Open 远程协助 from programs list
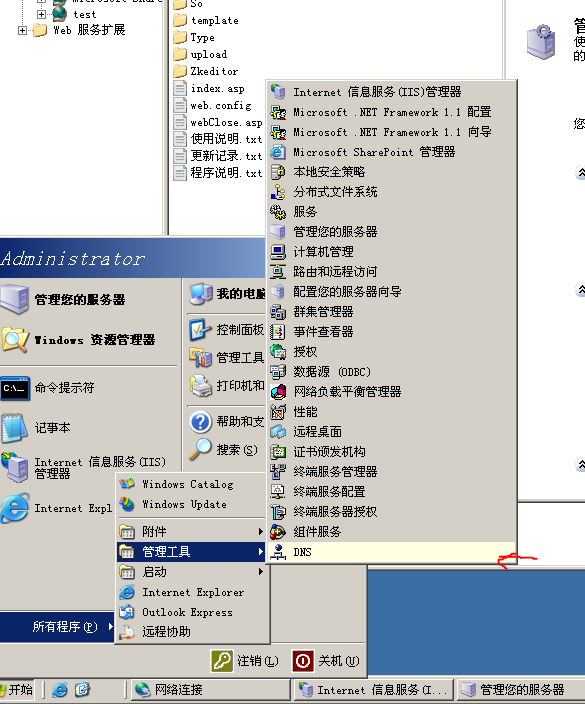The image size is (585, 704). (x=192, y=632)
